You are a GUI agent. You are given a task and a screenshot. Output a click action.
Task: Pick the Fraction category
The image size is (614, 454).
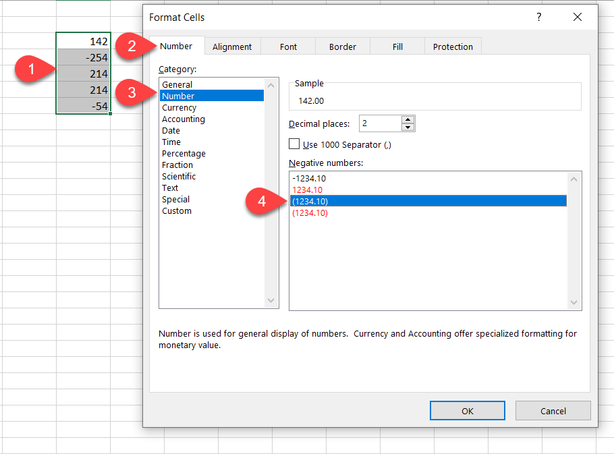(212, 165)
